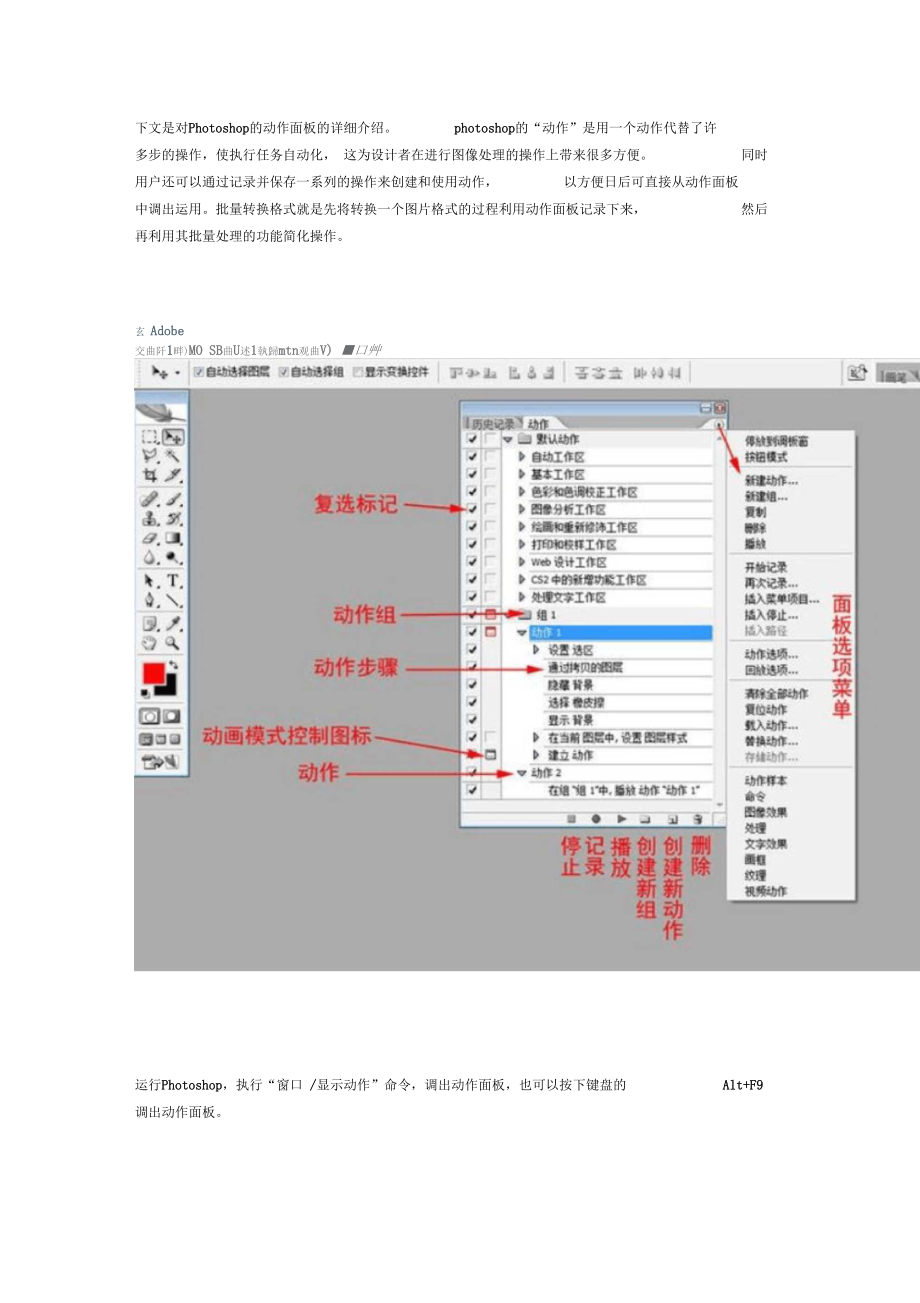Viewport: 920px width, 1303px height.
Task: Select the Horizontal Type tool
Action: coord(173,580)
